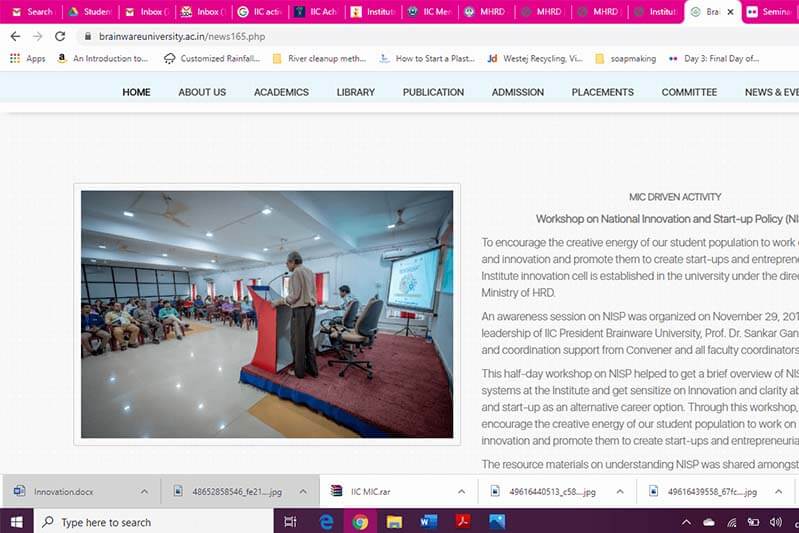Switch to the 'Search' Gmail tab

coord(33,11)
